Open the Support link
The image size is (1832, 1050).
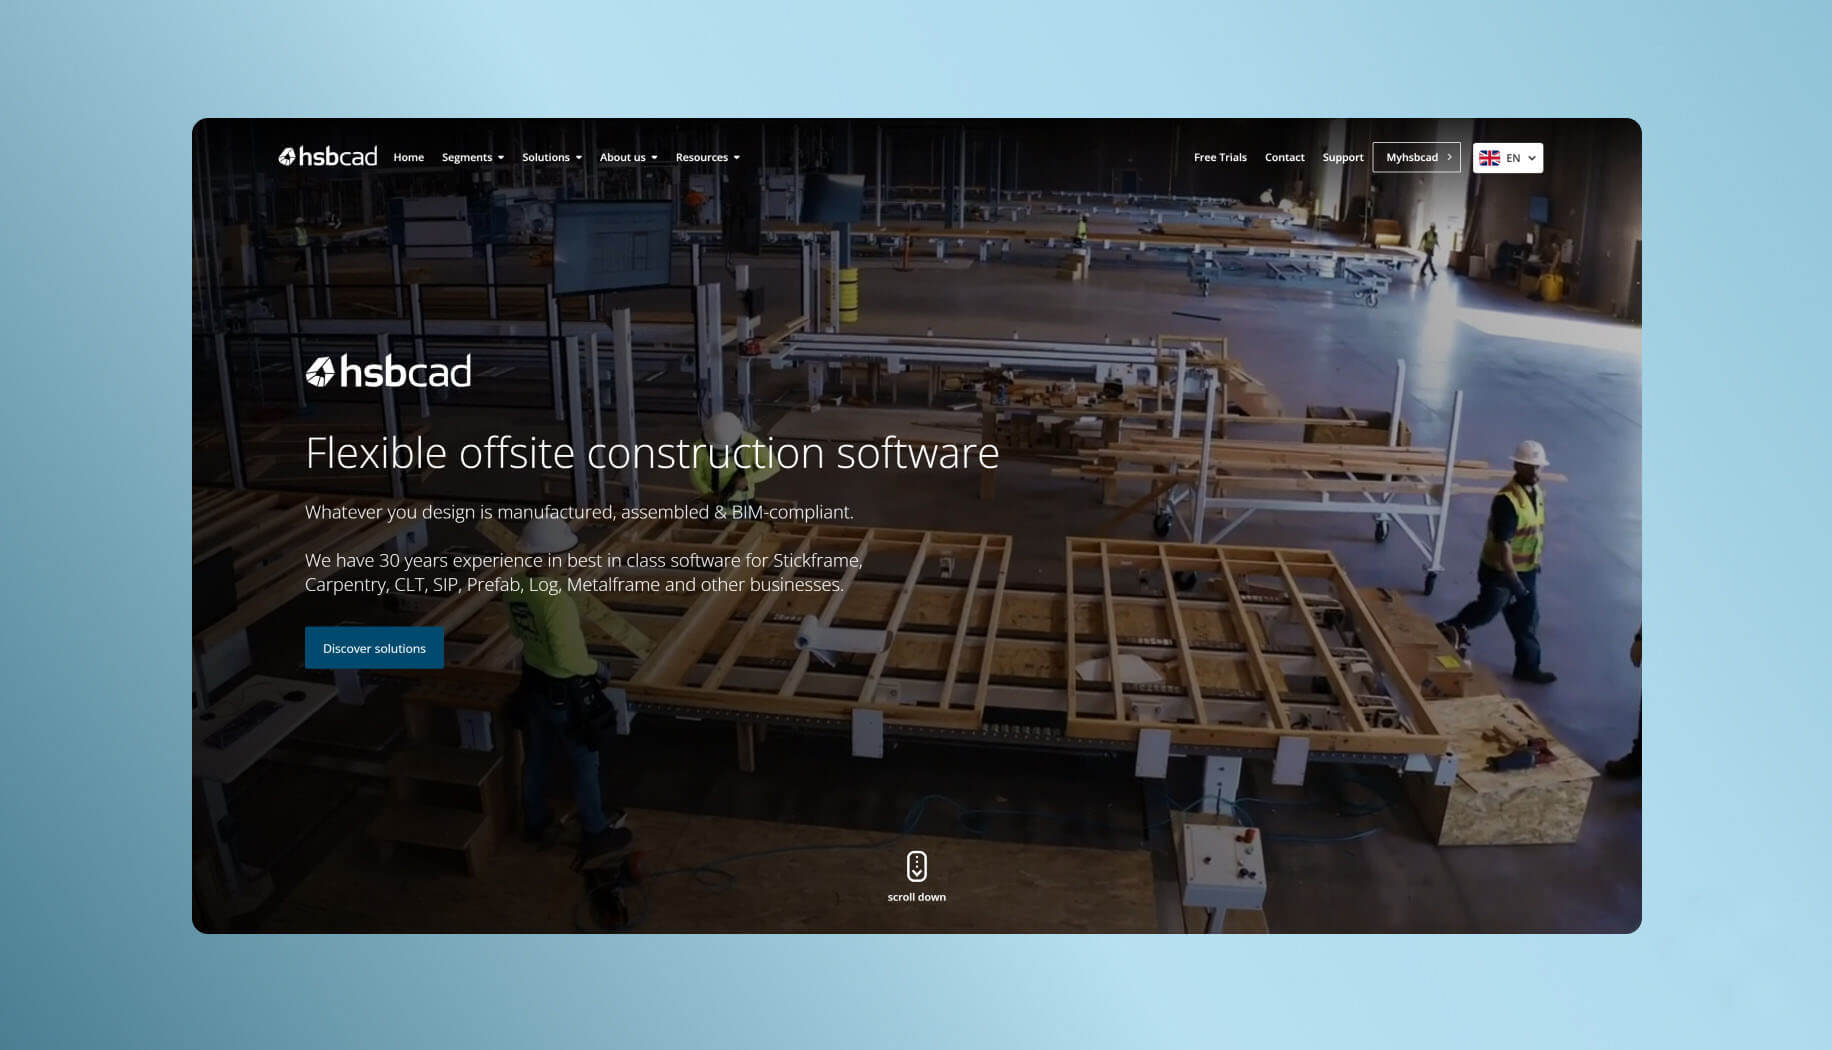1342,157
